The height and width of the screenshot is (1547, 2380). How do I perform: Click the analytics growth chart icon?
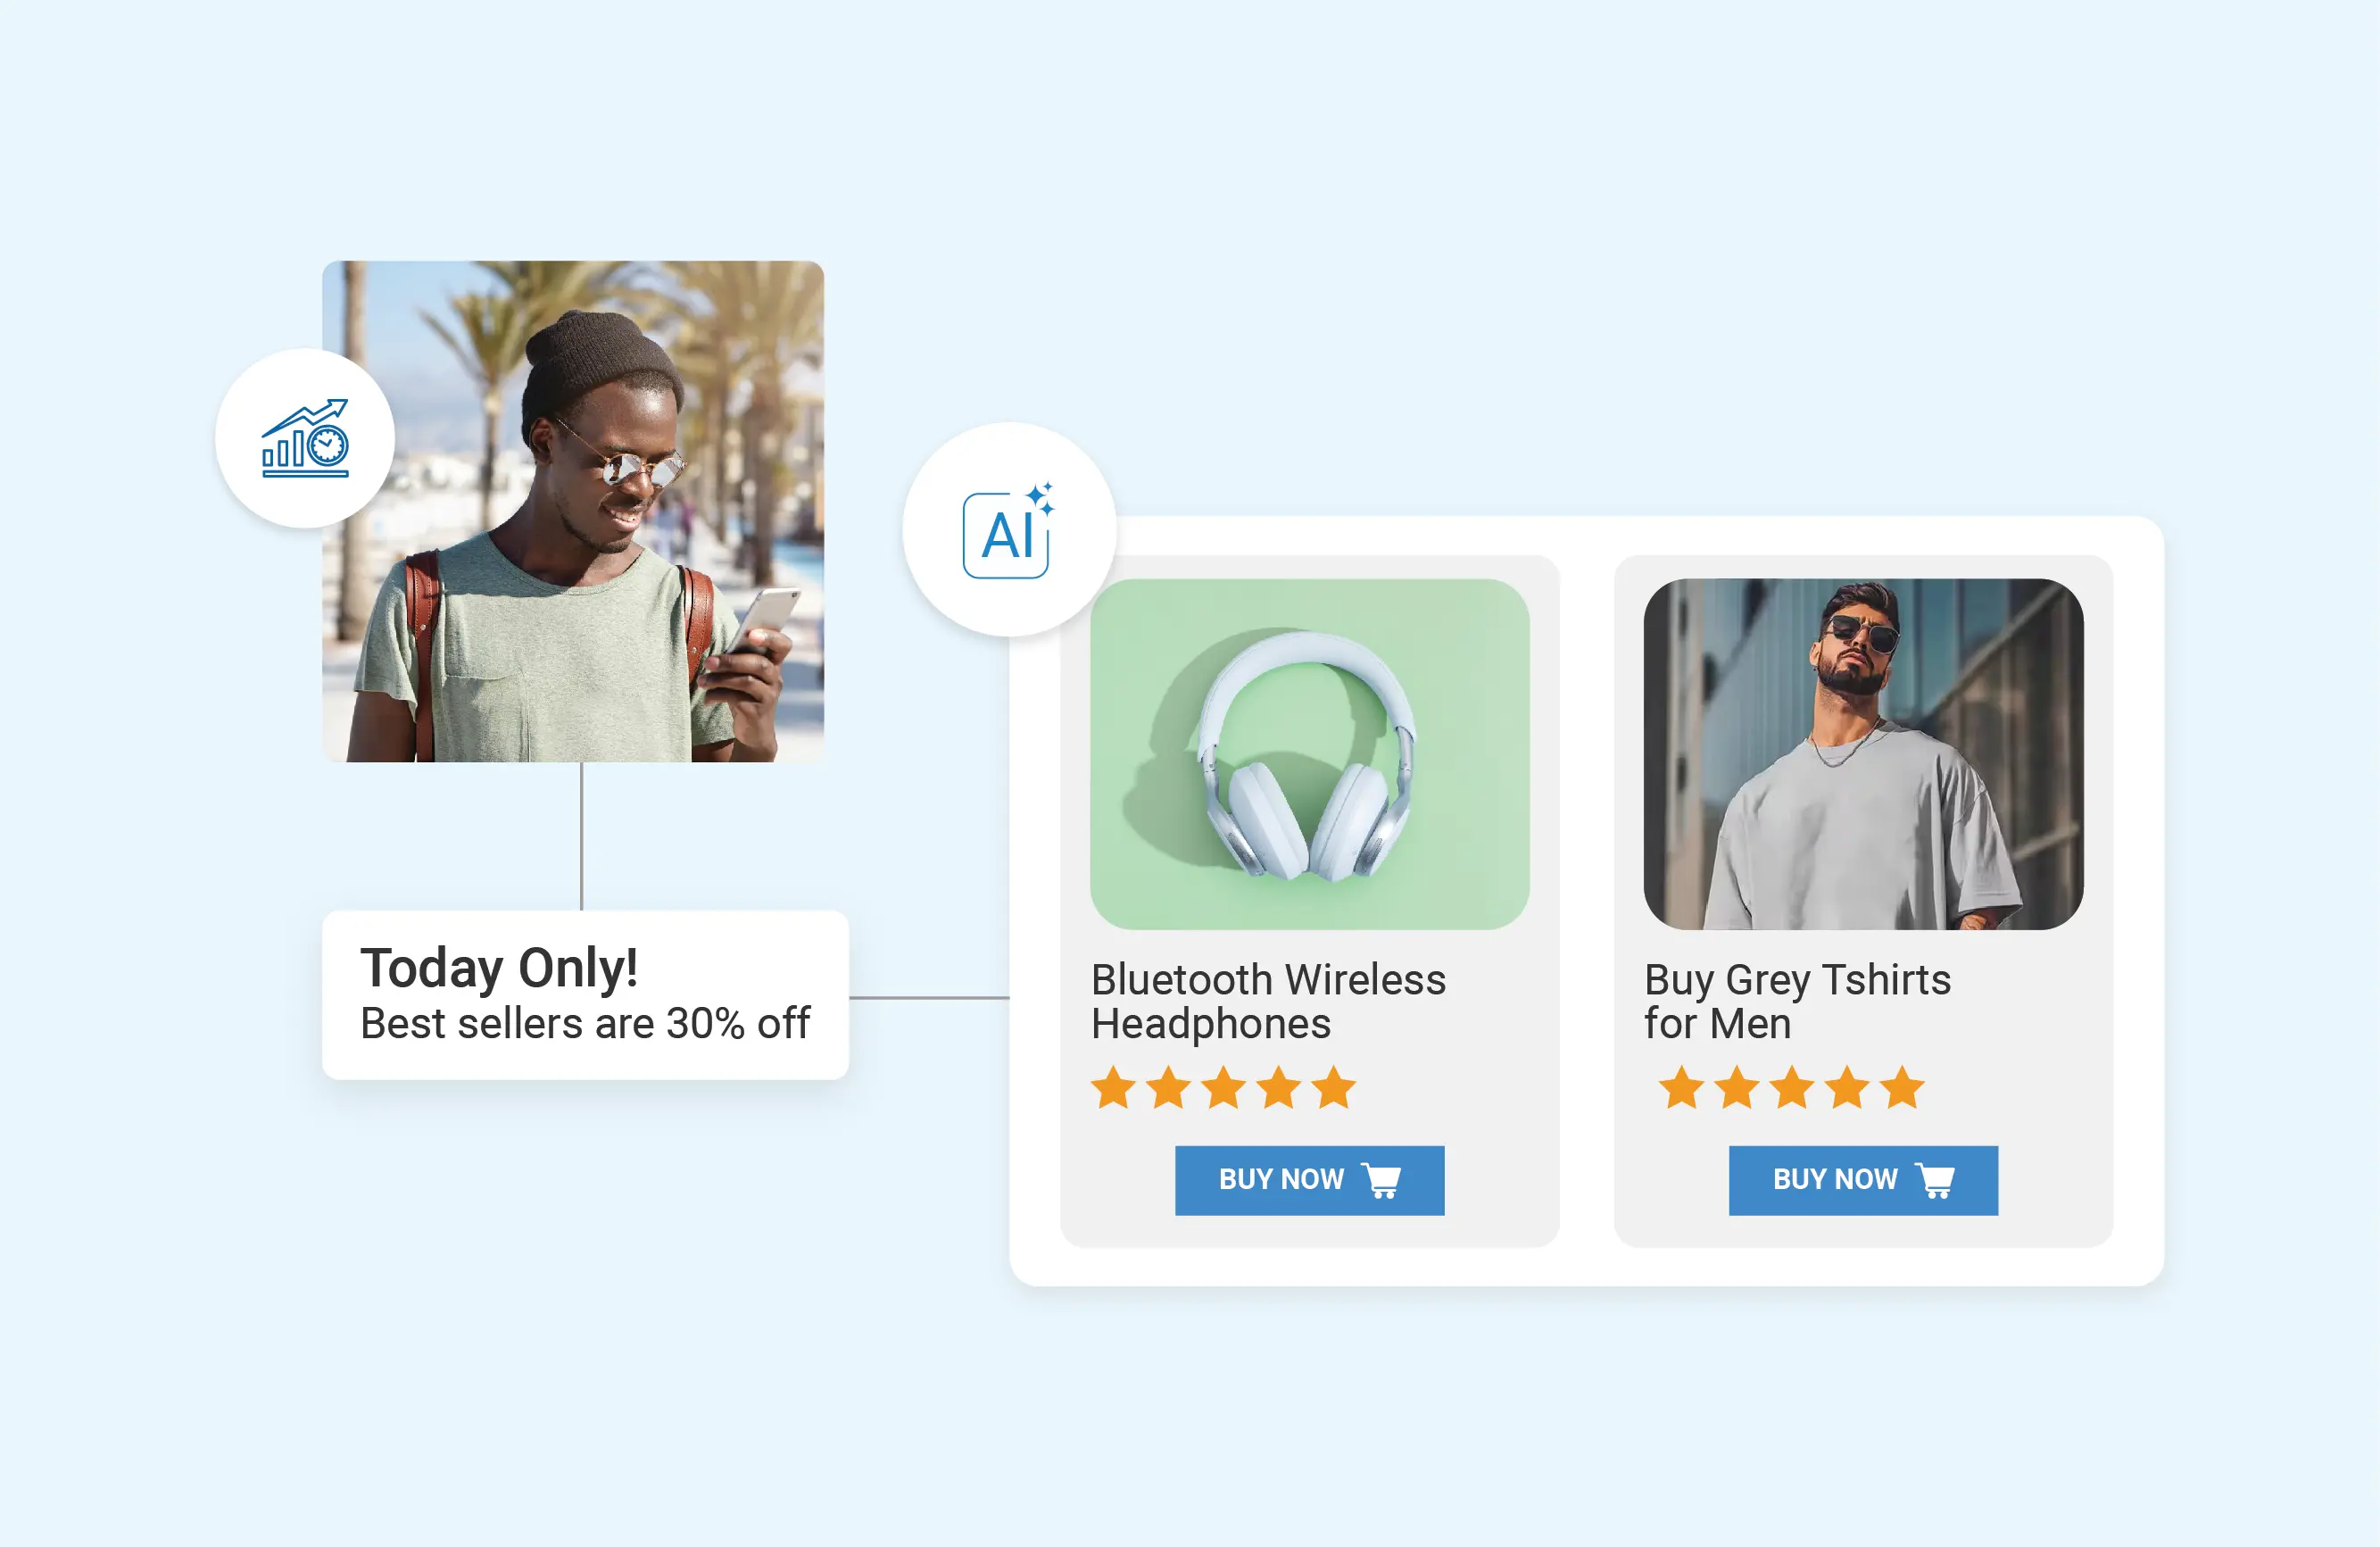coord(305,438)
